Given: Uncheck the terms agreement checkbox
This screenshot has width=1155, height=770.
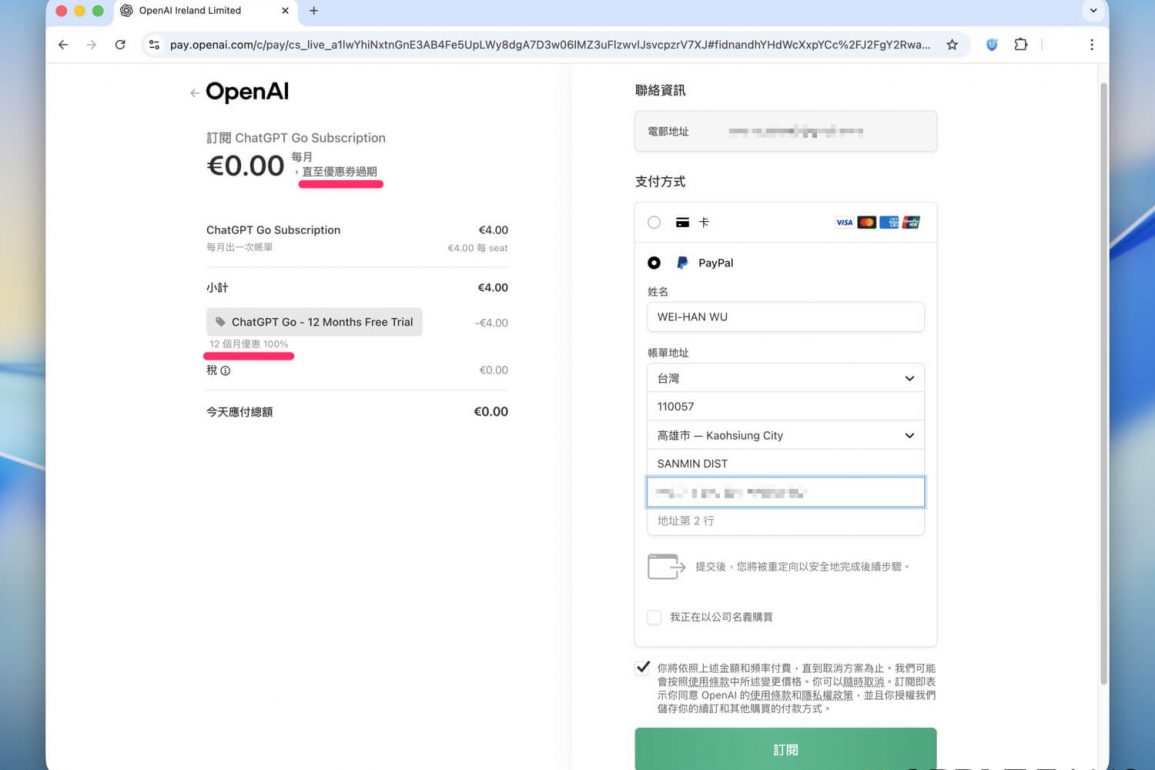Looking at the screenshot, I should (x=643, y=668).
